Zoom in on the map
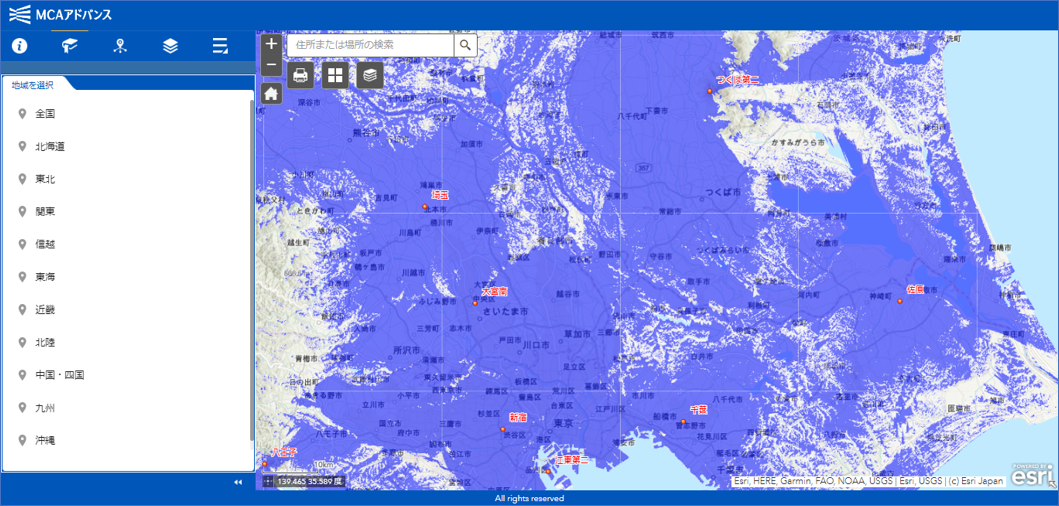This screenshot has width=1059, height=506. pos(271,44)
